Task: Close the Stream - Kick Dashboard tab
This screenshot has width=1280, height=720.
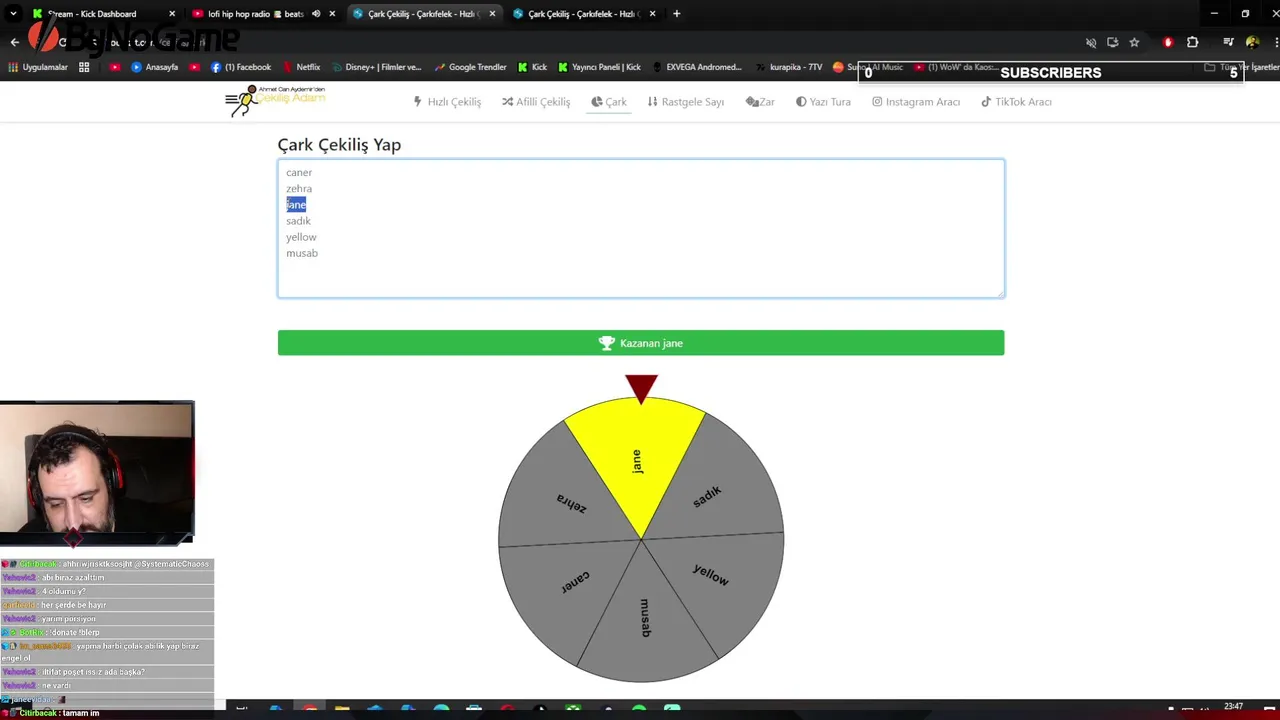Action: [x=172, y=14]
